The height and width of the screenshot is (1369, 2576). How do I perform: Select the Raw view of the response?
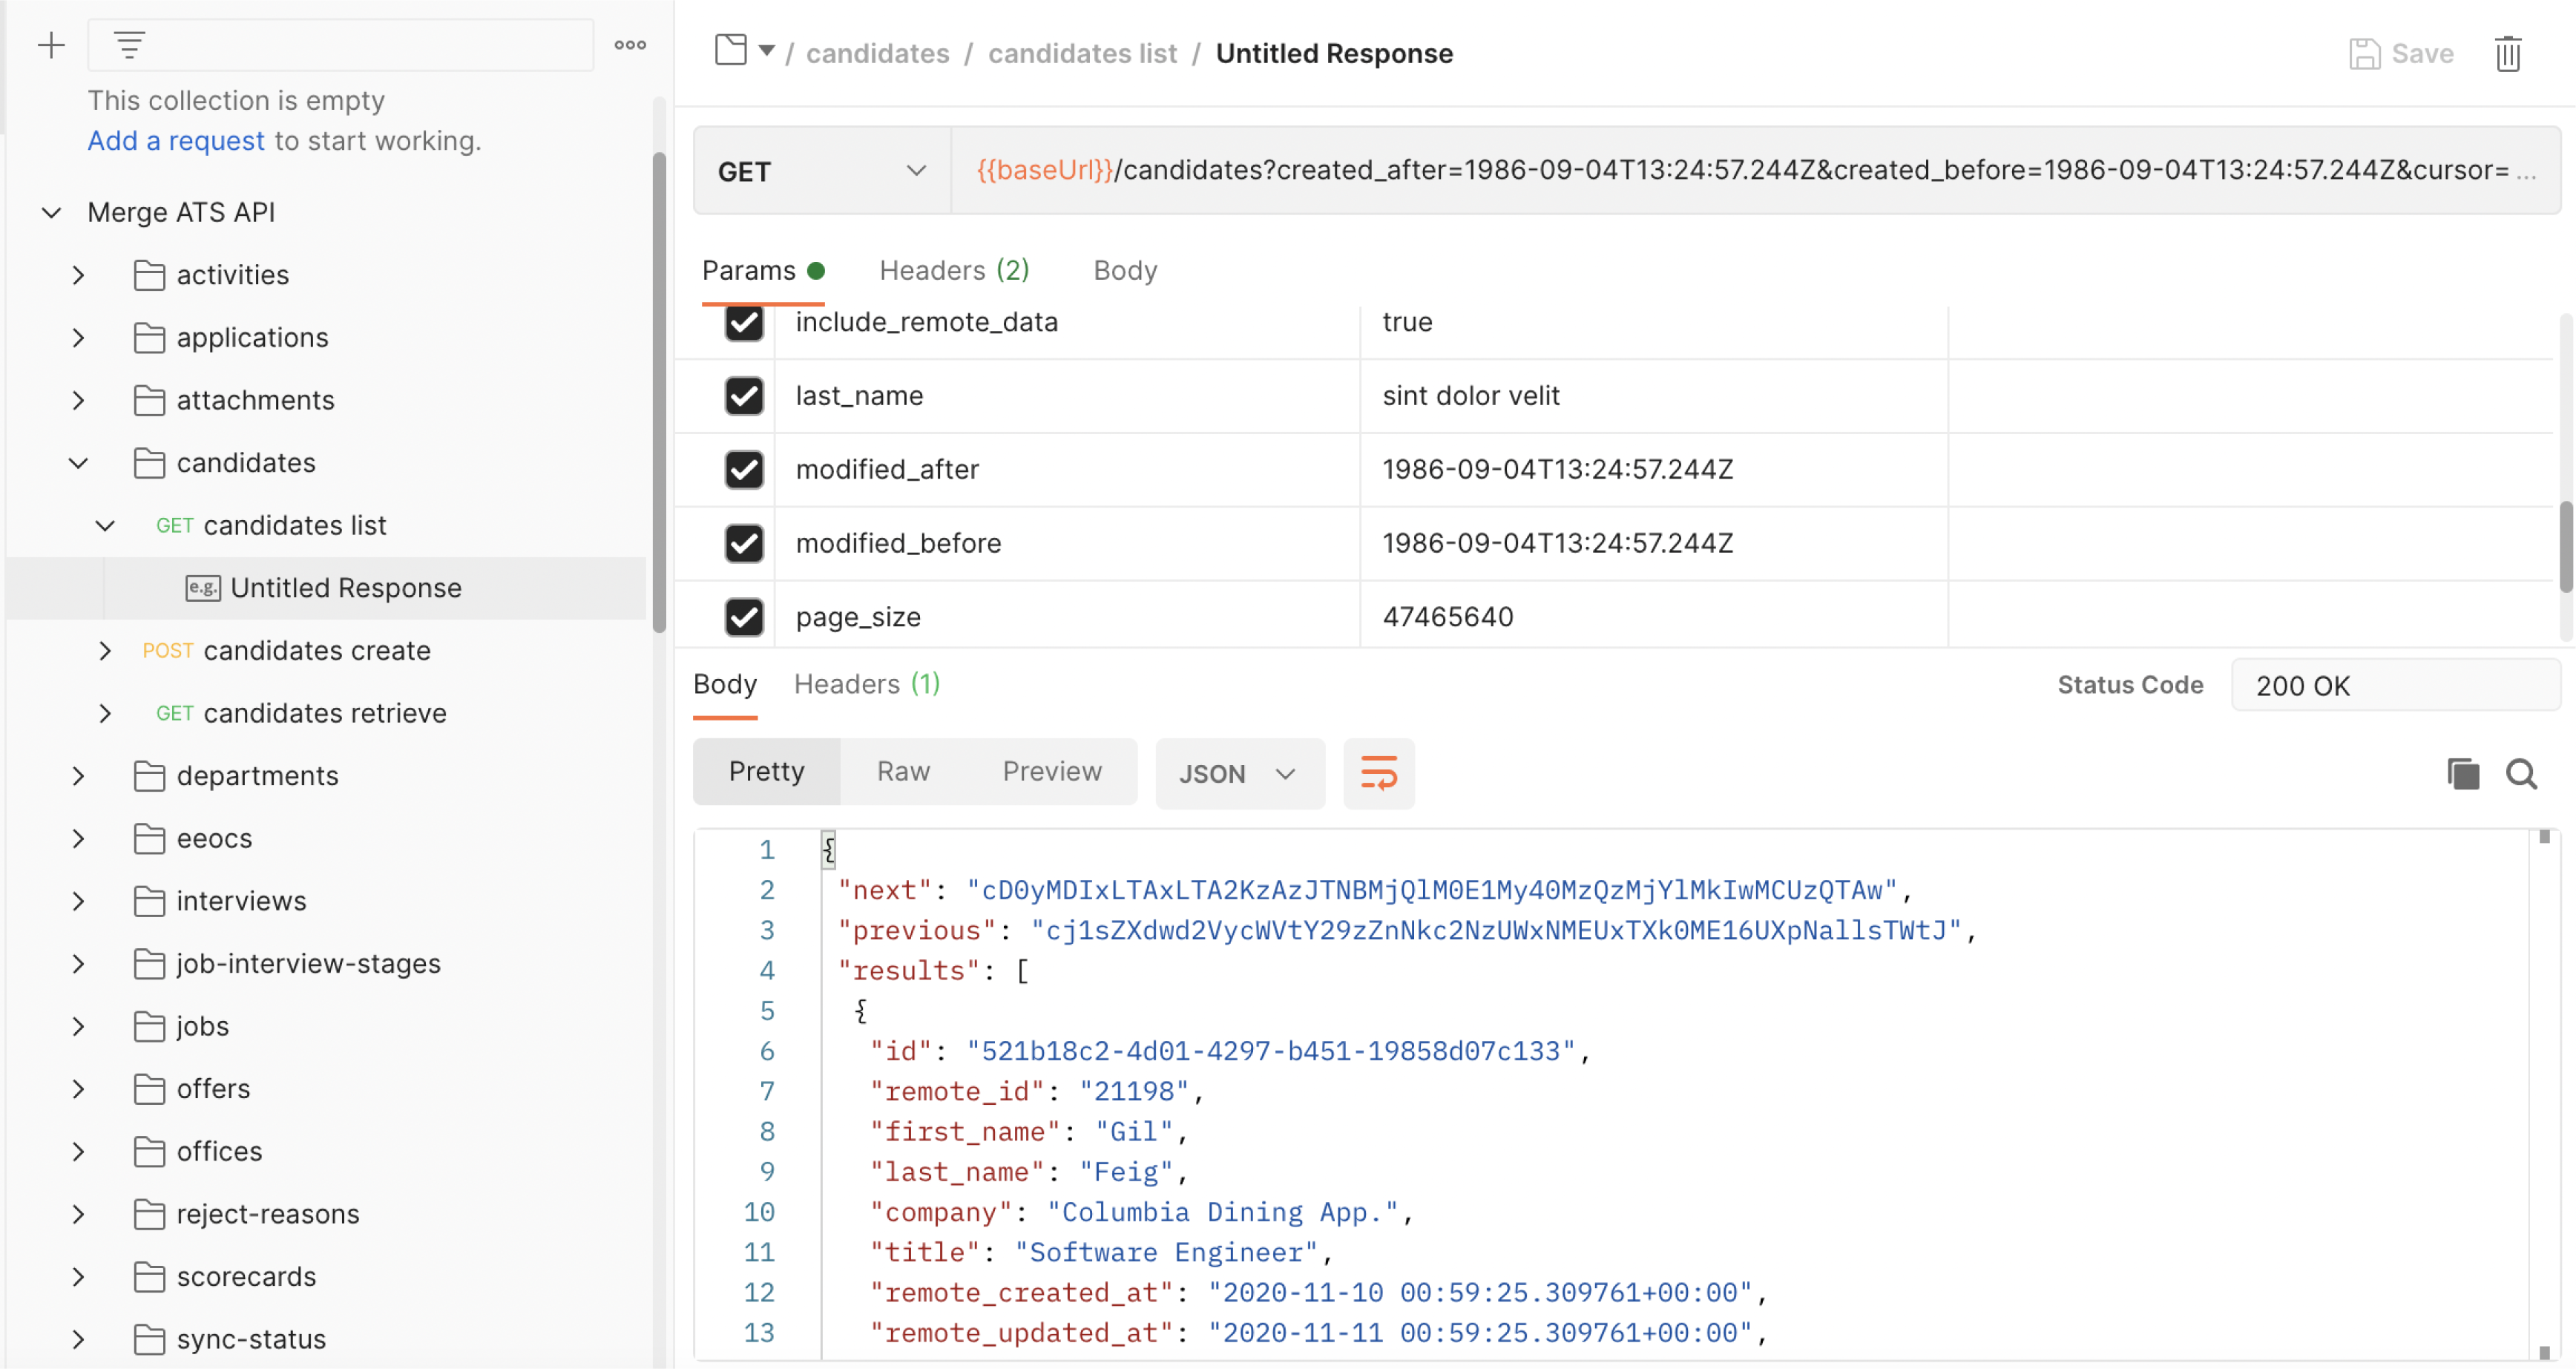point(902,771)
